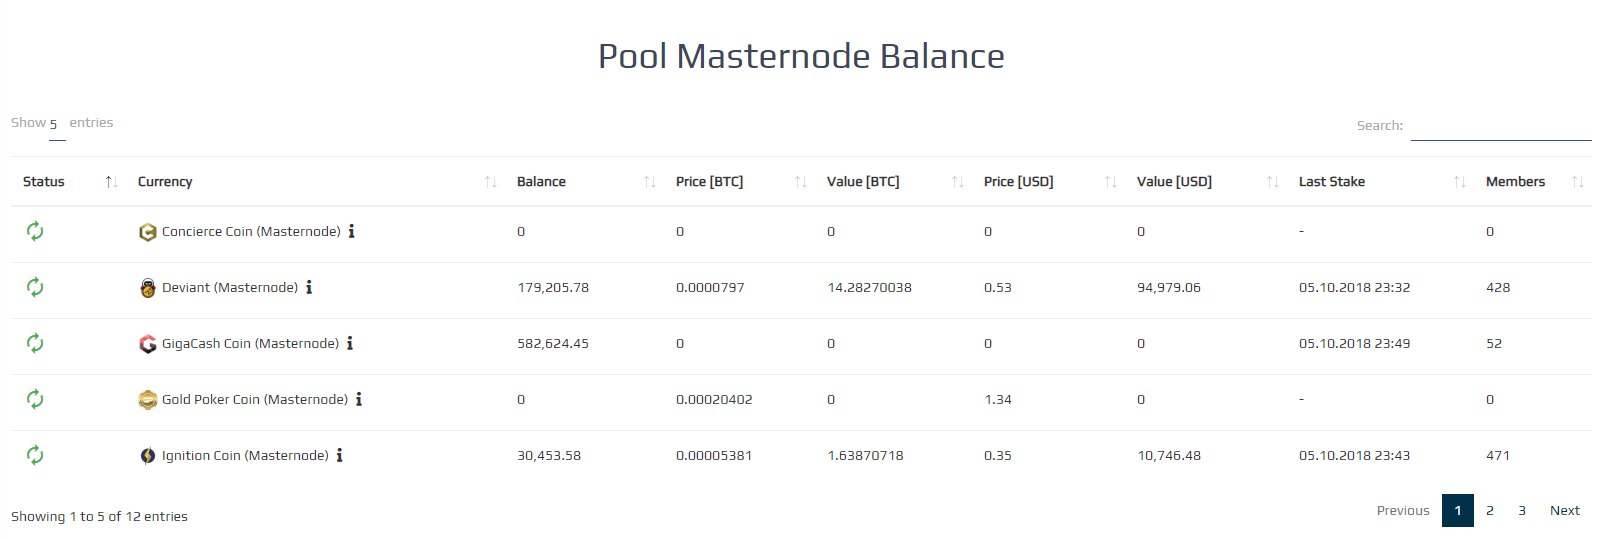Open info icon next to Deviant (Masternode)
The height and width of the screenshot is (539, 1600).
(x=309, y=287)
